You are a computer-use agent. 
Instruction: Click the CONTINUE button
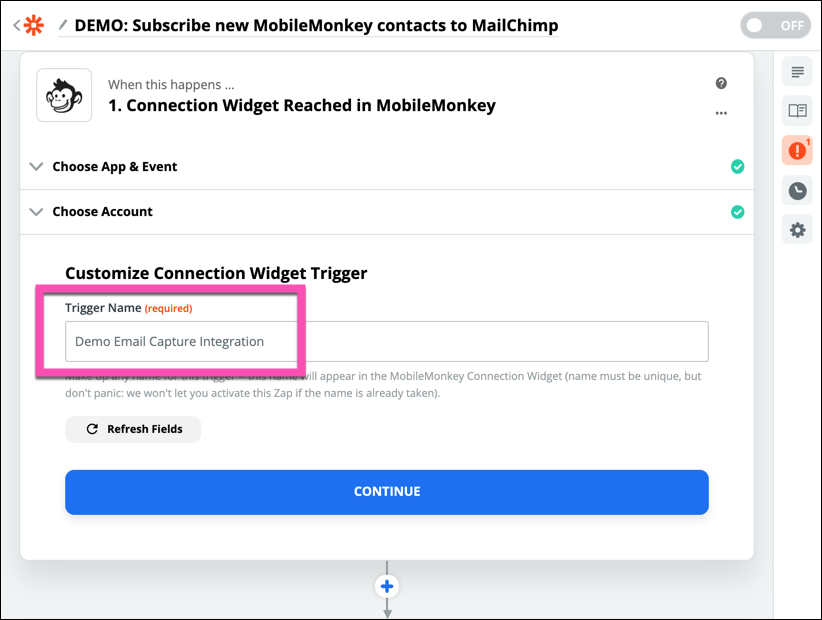[387, 492]
